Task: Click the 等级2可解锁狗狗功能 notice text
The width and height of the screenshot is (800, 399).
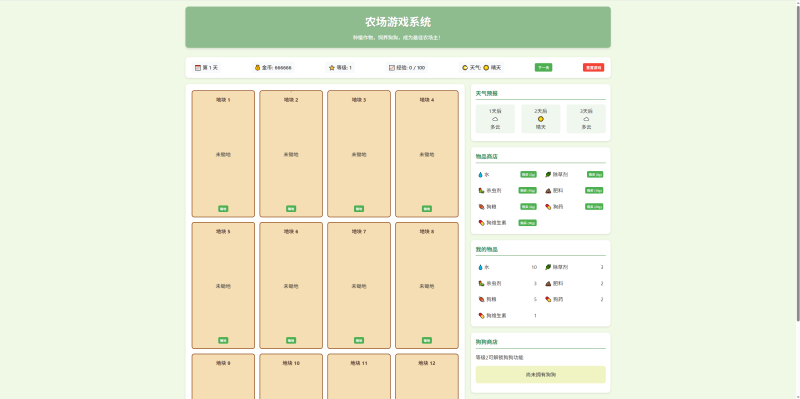Action: tap(499, 358)
